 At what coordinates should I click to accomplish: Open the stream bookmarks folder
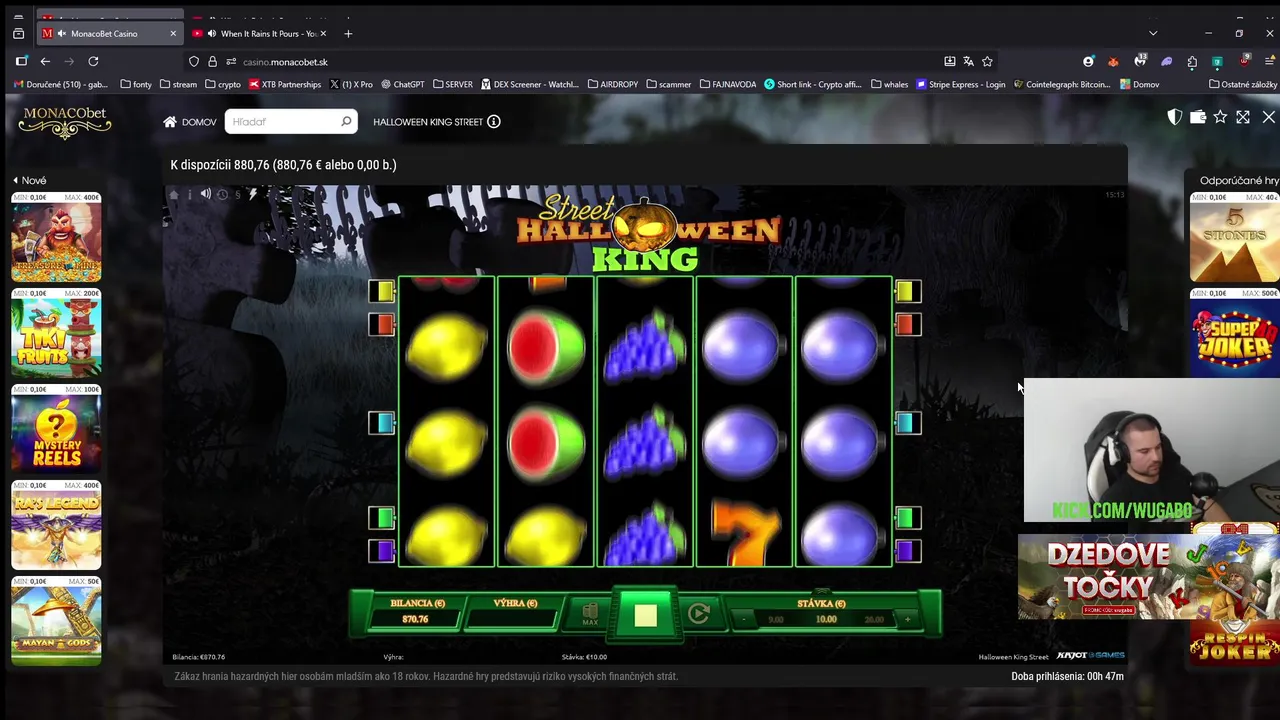pos(179,84)
